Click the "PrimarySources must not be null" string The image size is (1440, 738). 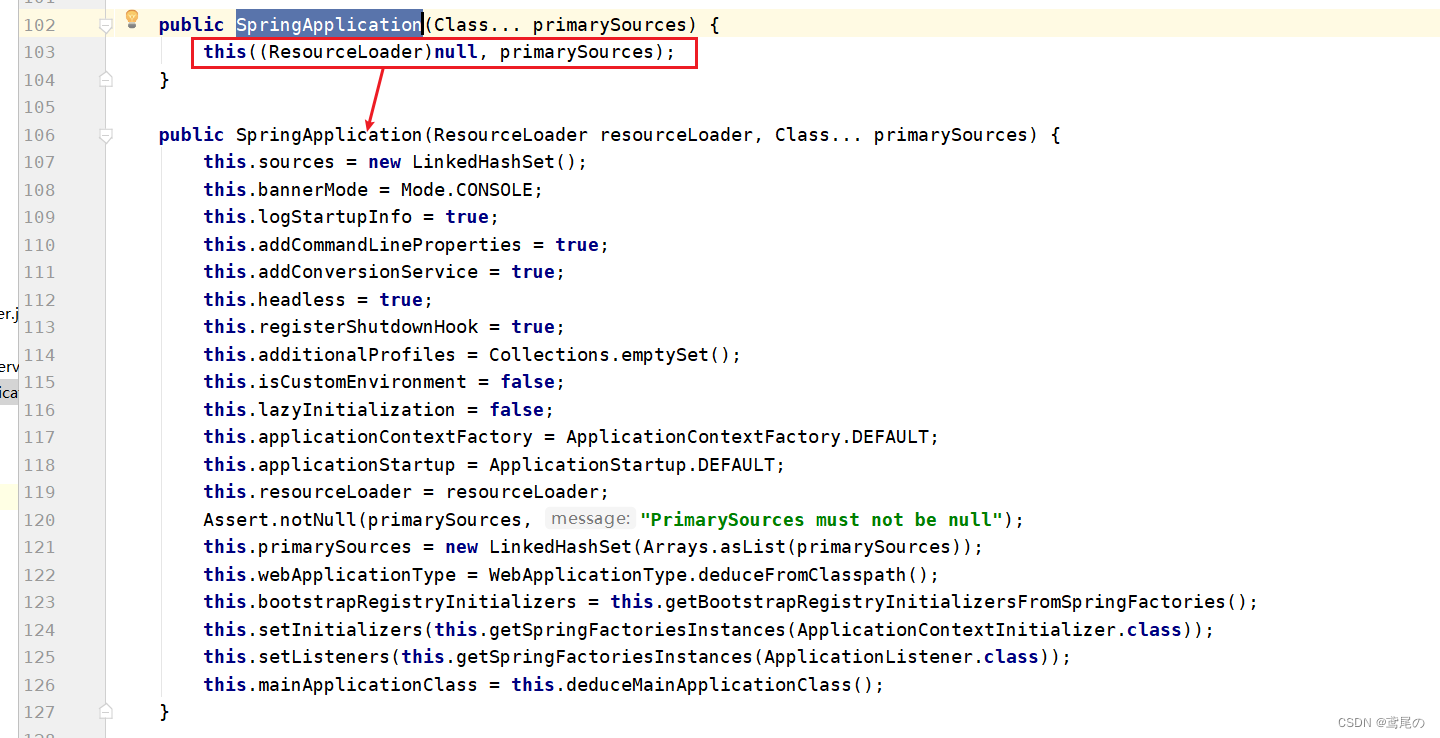click(822, 520)
